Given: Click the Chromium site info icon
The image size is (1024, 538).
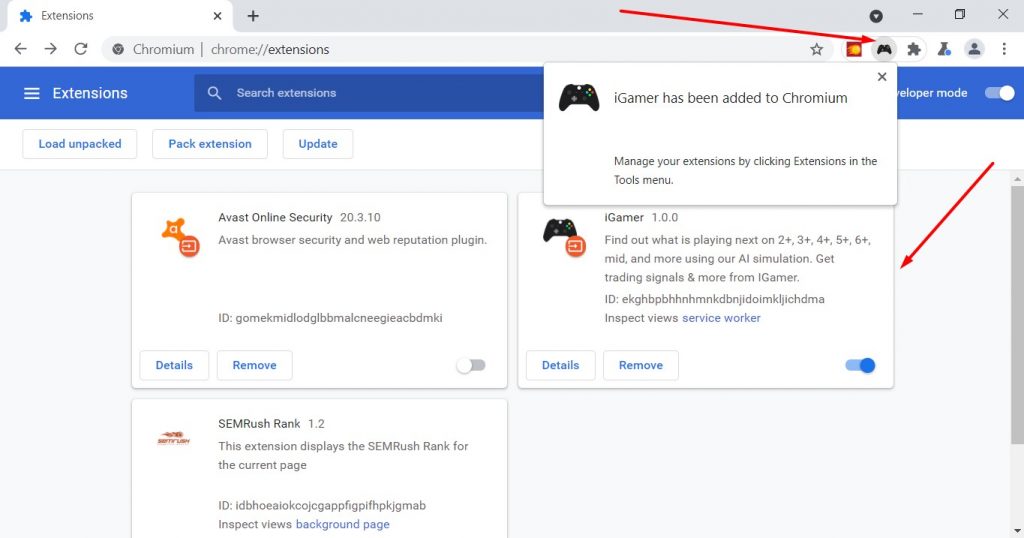Looking at the screenshot, I should coord(118,50).
